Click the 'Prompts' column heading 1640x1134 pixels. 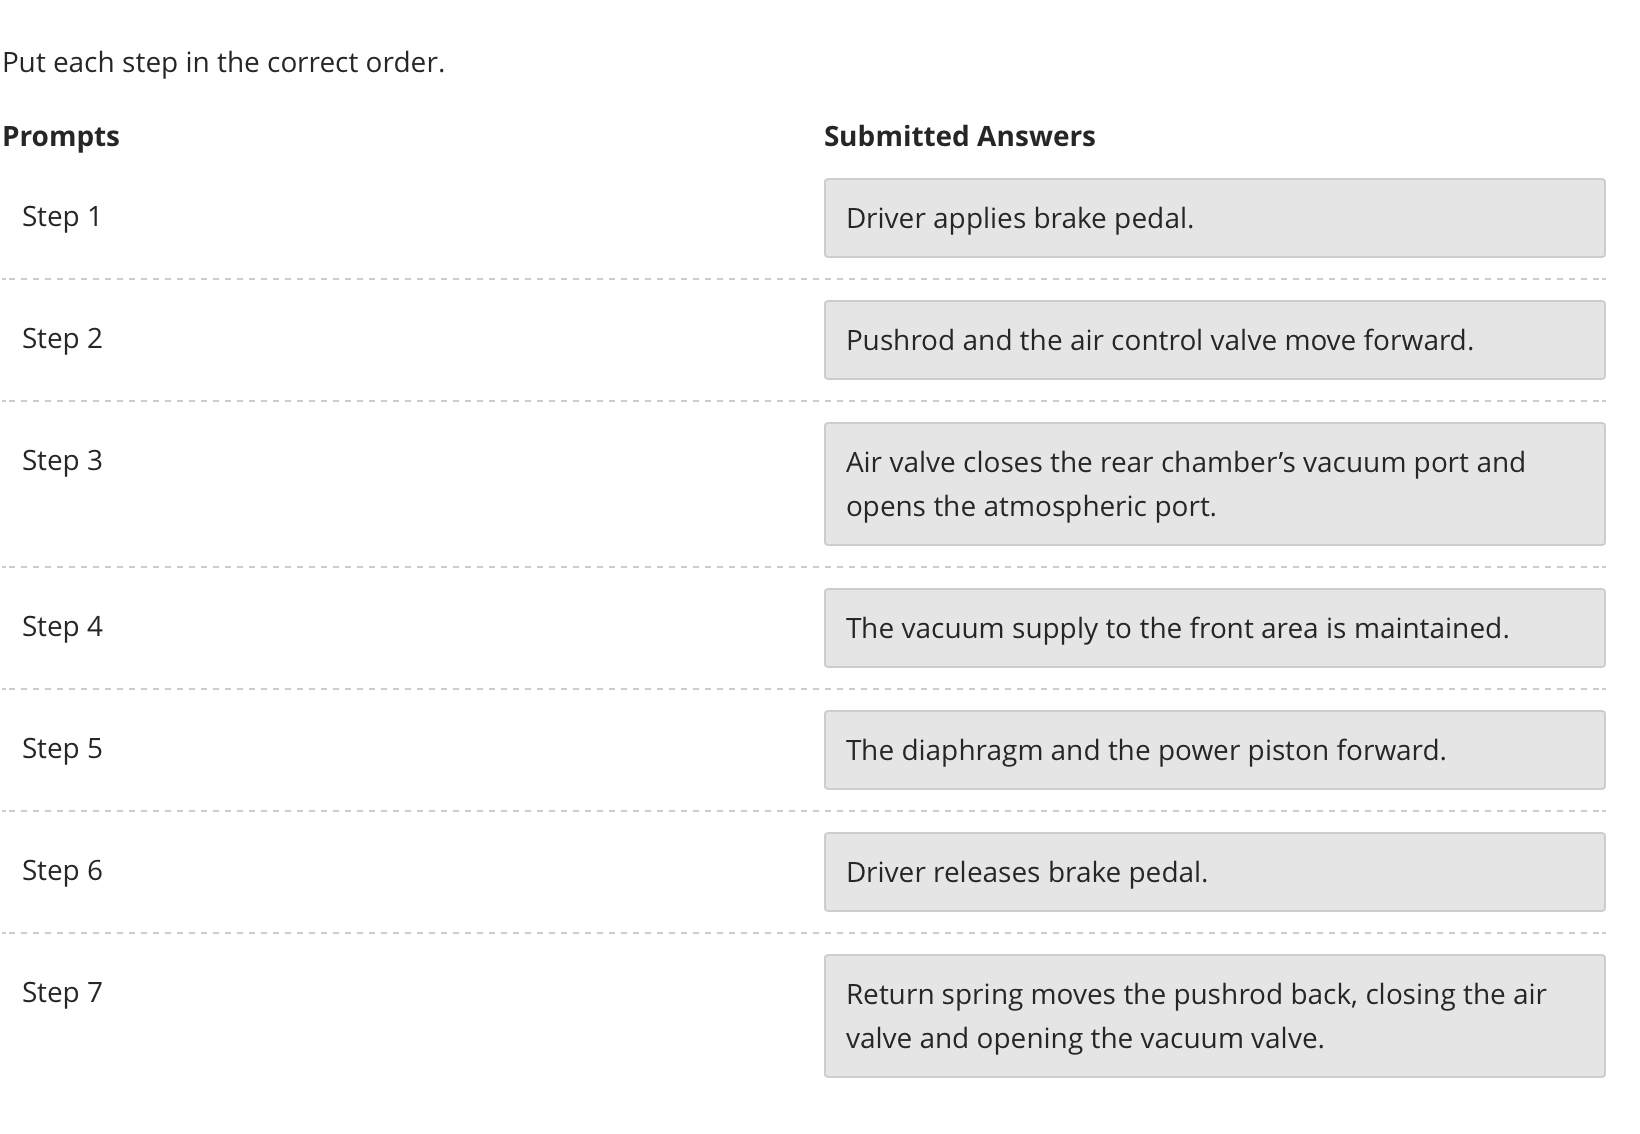61,136
